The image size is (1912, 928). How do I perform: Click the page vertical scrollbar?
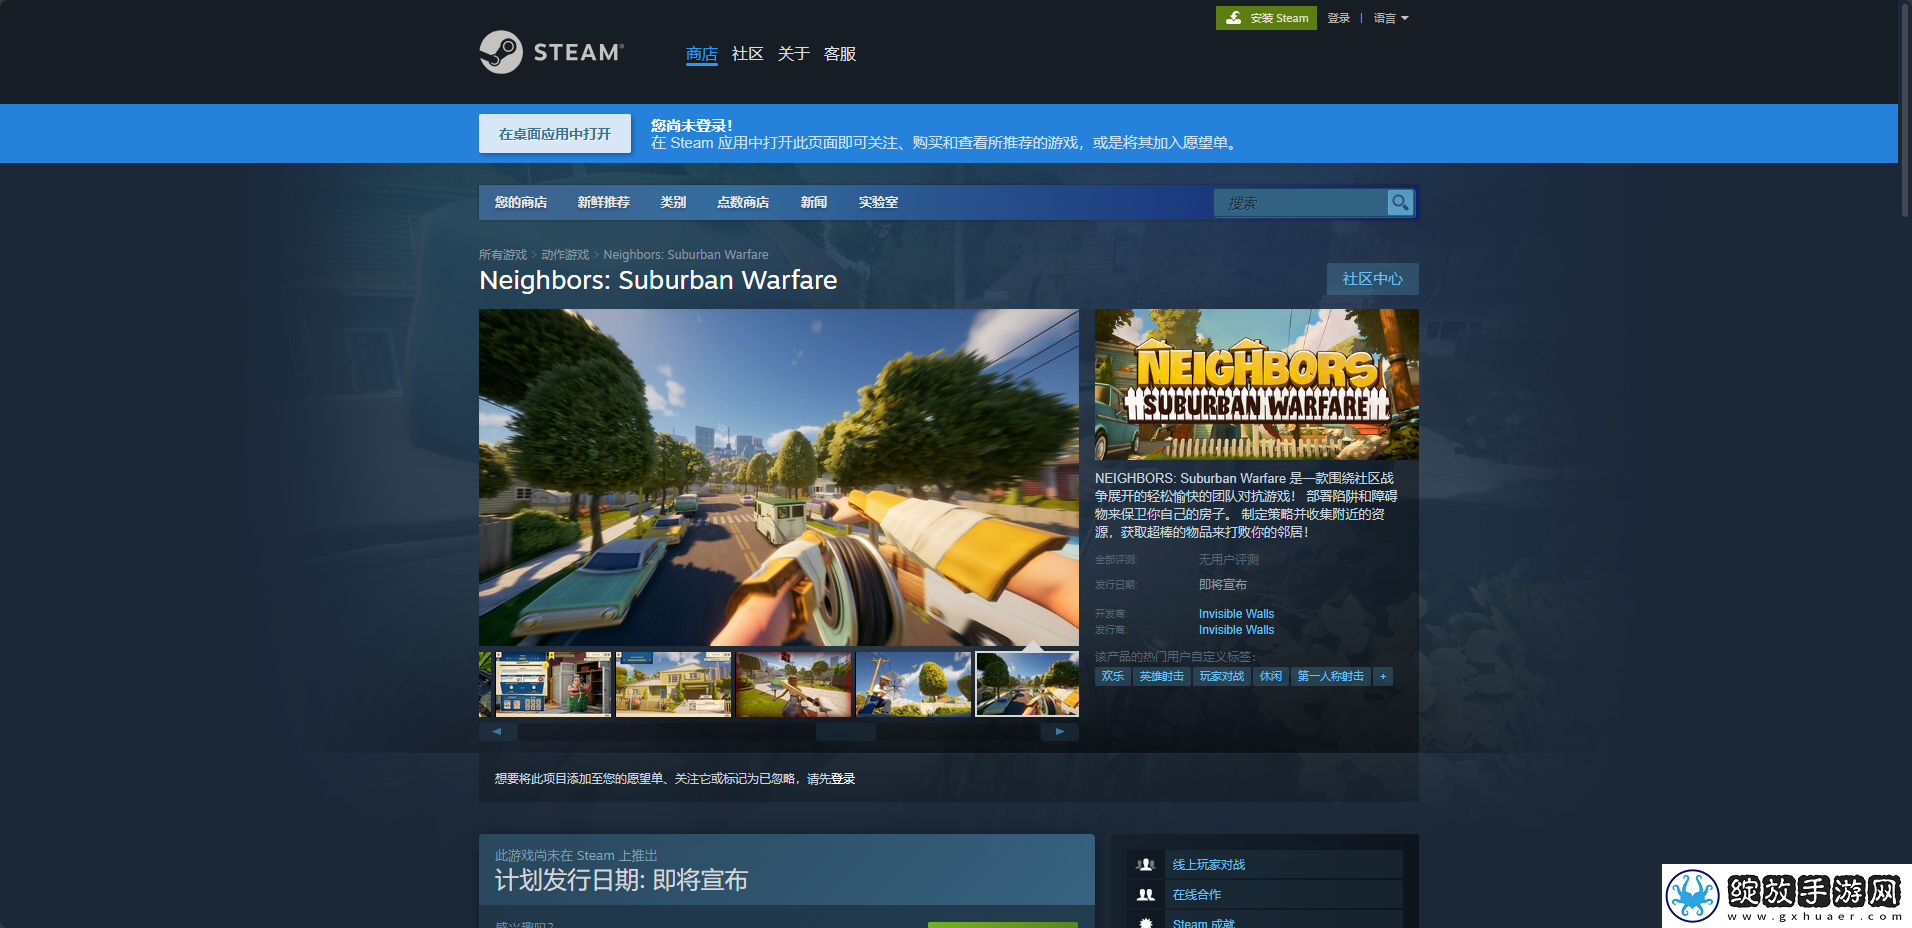[x=1905, y=110]
